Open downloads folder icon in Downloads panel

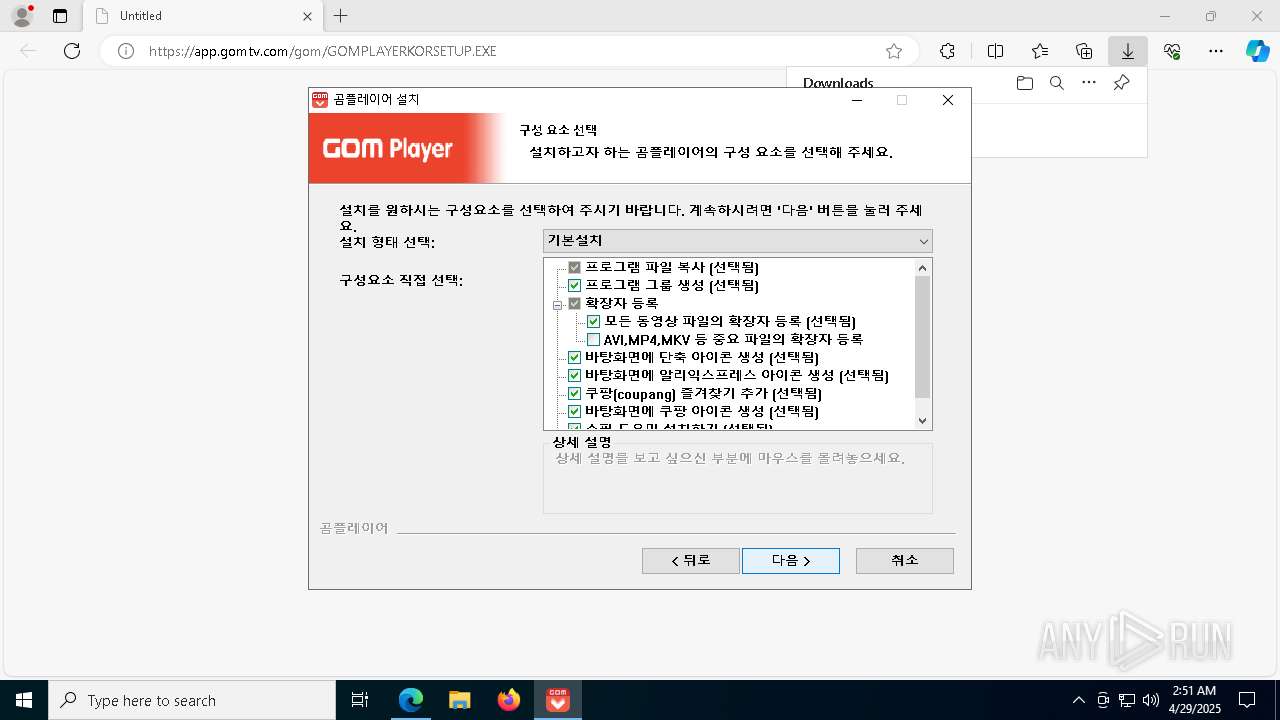[1024, 83]
